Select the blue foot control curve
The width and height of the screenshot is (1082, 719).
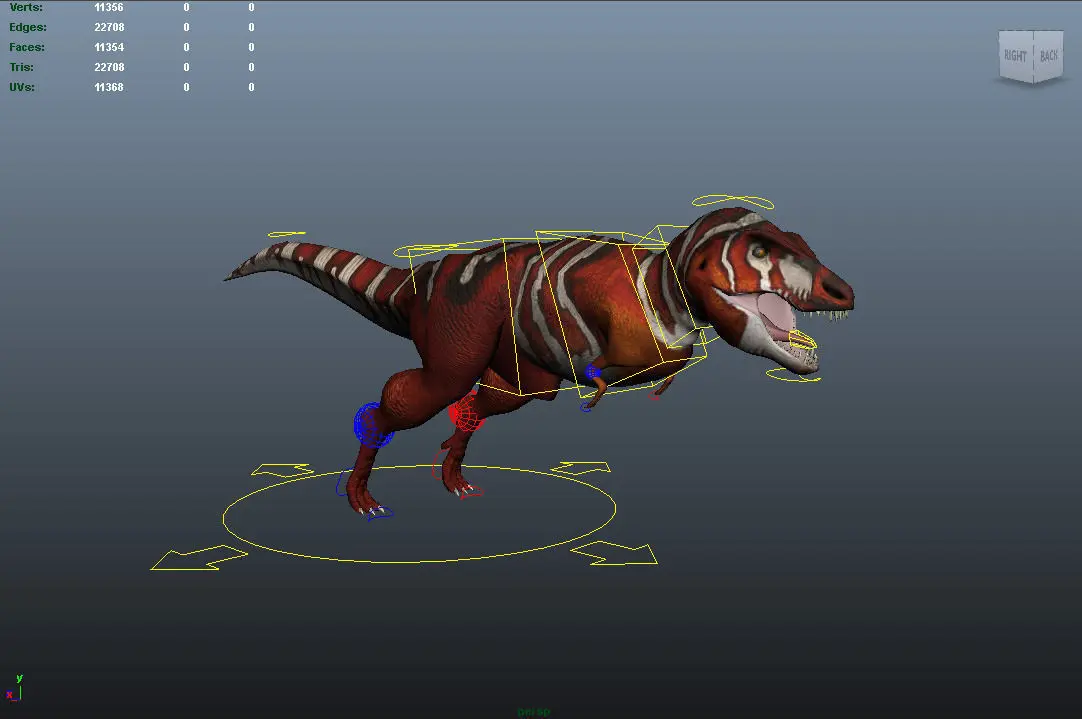381,513
